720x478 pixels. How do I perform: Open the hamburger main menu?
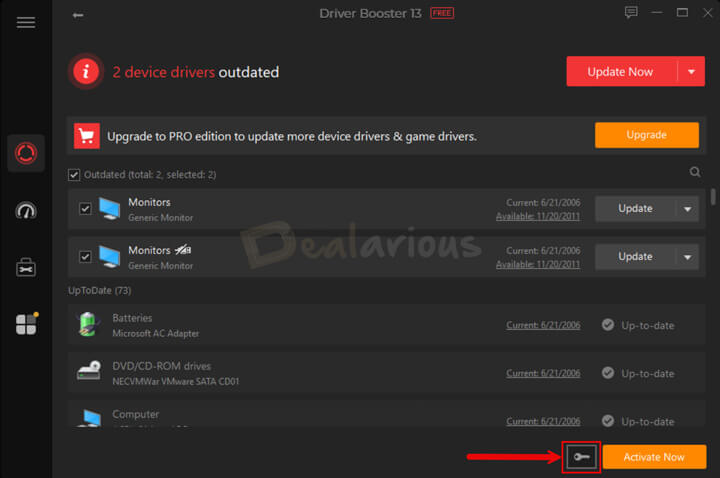pyautogui.click(x=26, y=22)
